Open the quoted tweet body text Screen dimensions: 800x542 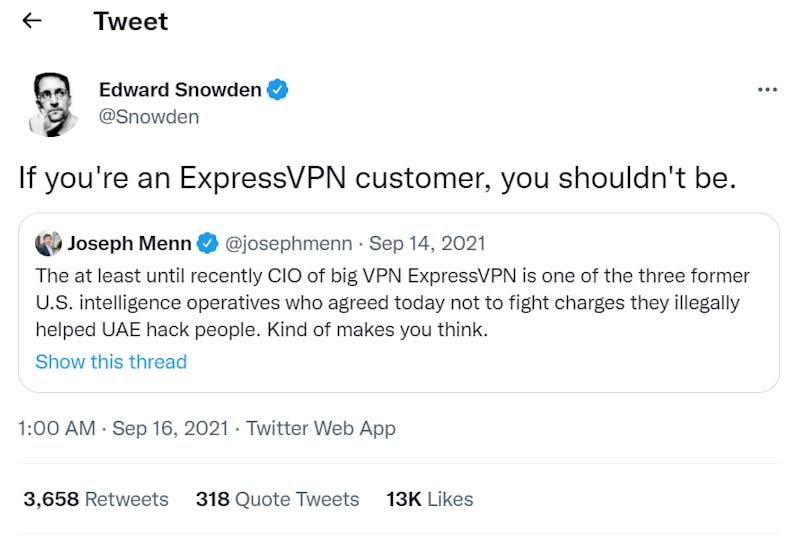click(392, 303)
